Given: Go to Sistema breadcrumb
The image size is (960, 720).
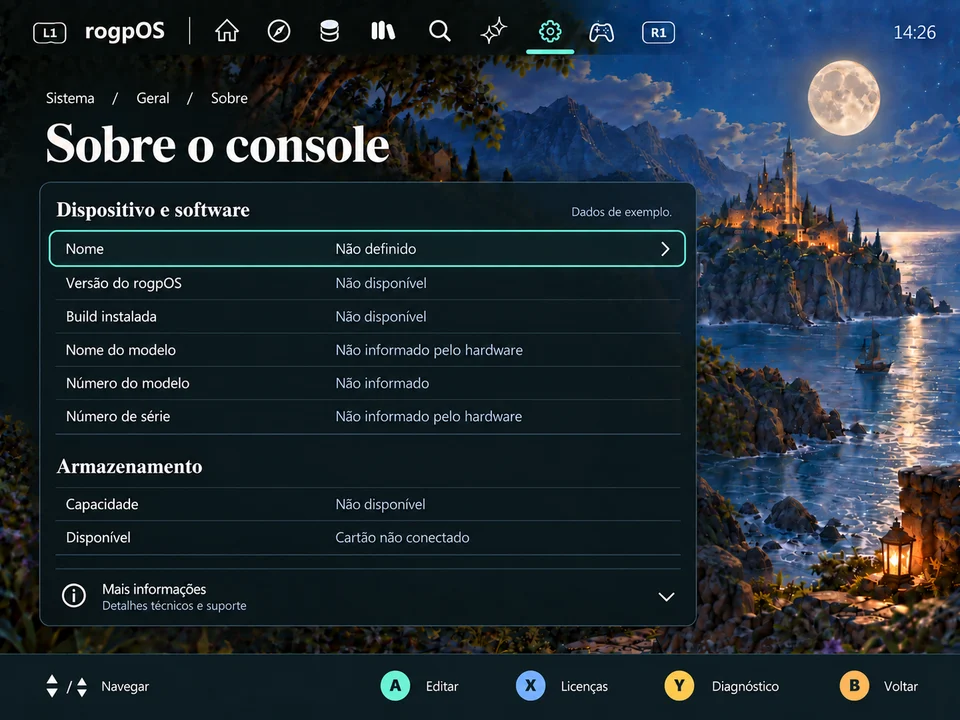Looking at the screenshot, I should click(70, 98).
